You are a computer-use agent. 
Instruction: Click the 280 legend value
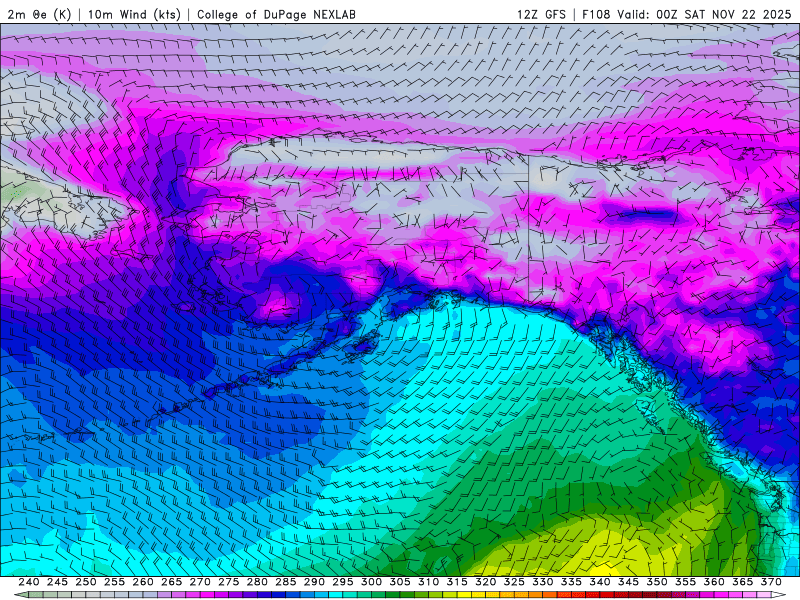point(257,582)
